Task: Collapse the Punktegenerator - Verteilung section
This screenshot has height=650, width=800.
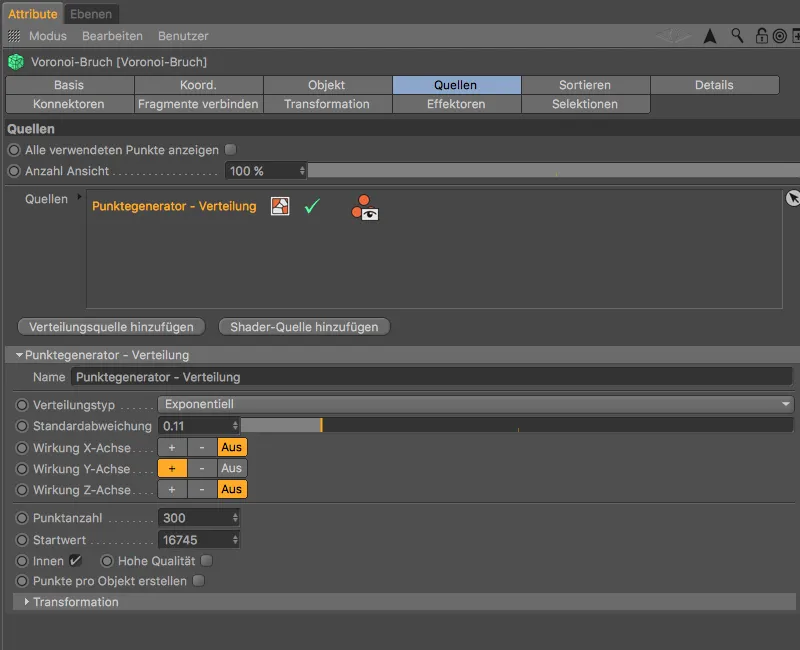Action: coord(19,355)
